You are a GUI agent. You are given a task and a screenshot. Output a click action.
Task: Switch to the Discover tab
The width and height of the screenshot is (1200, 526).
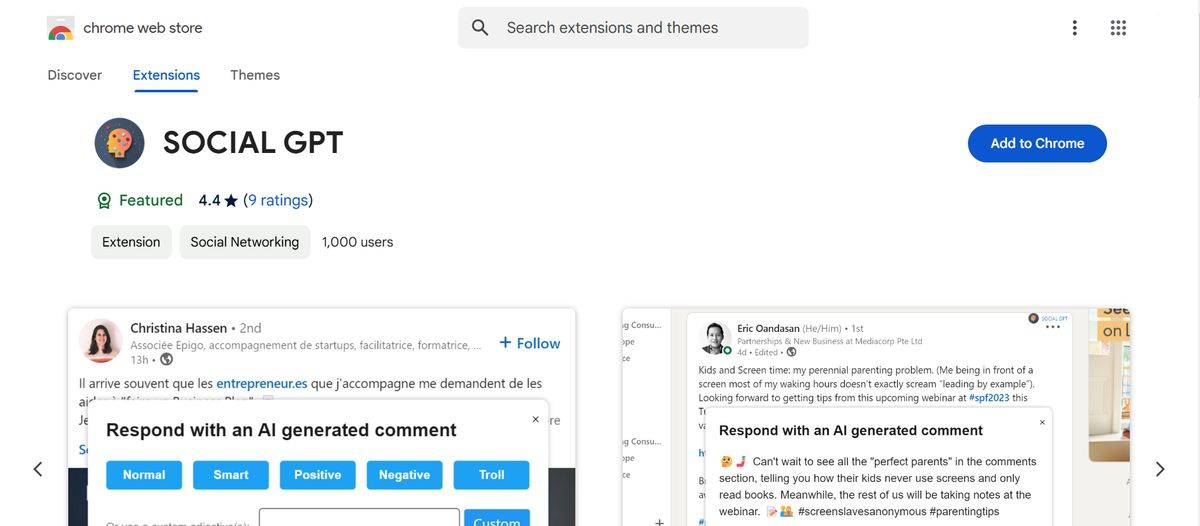(75, 75)
